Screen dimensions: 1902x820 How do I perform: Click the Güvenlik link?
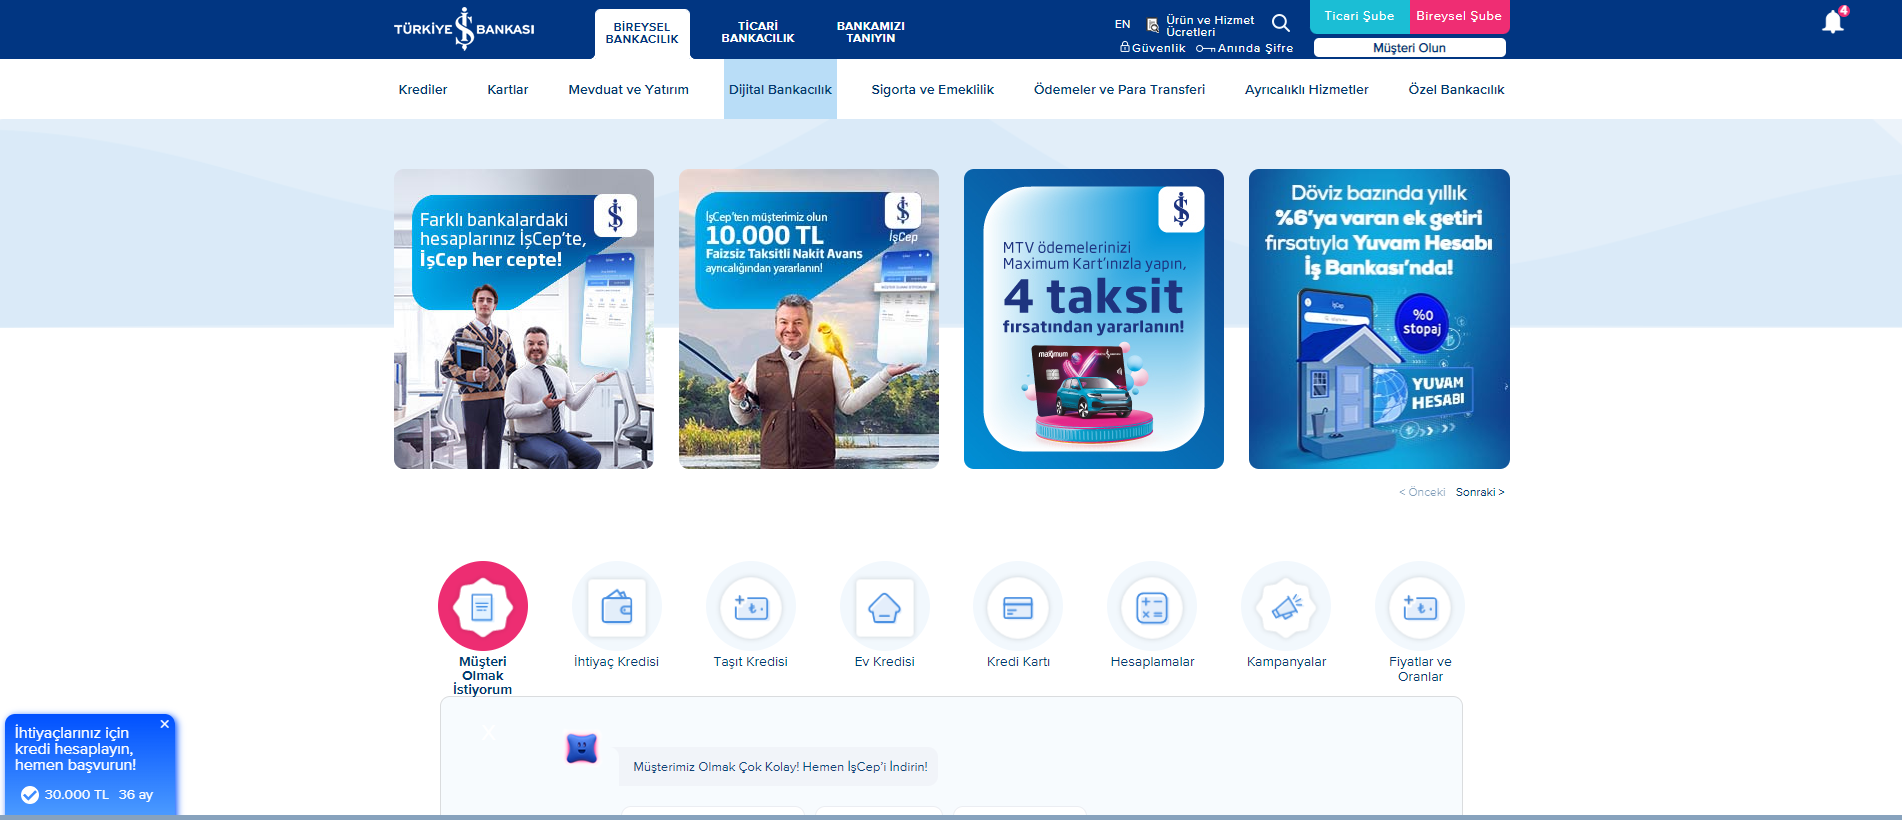tap(1153, 48)
